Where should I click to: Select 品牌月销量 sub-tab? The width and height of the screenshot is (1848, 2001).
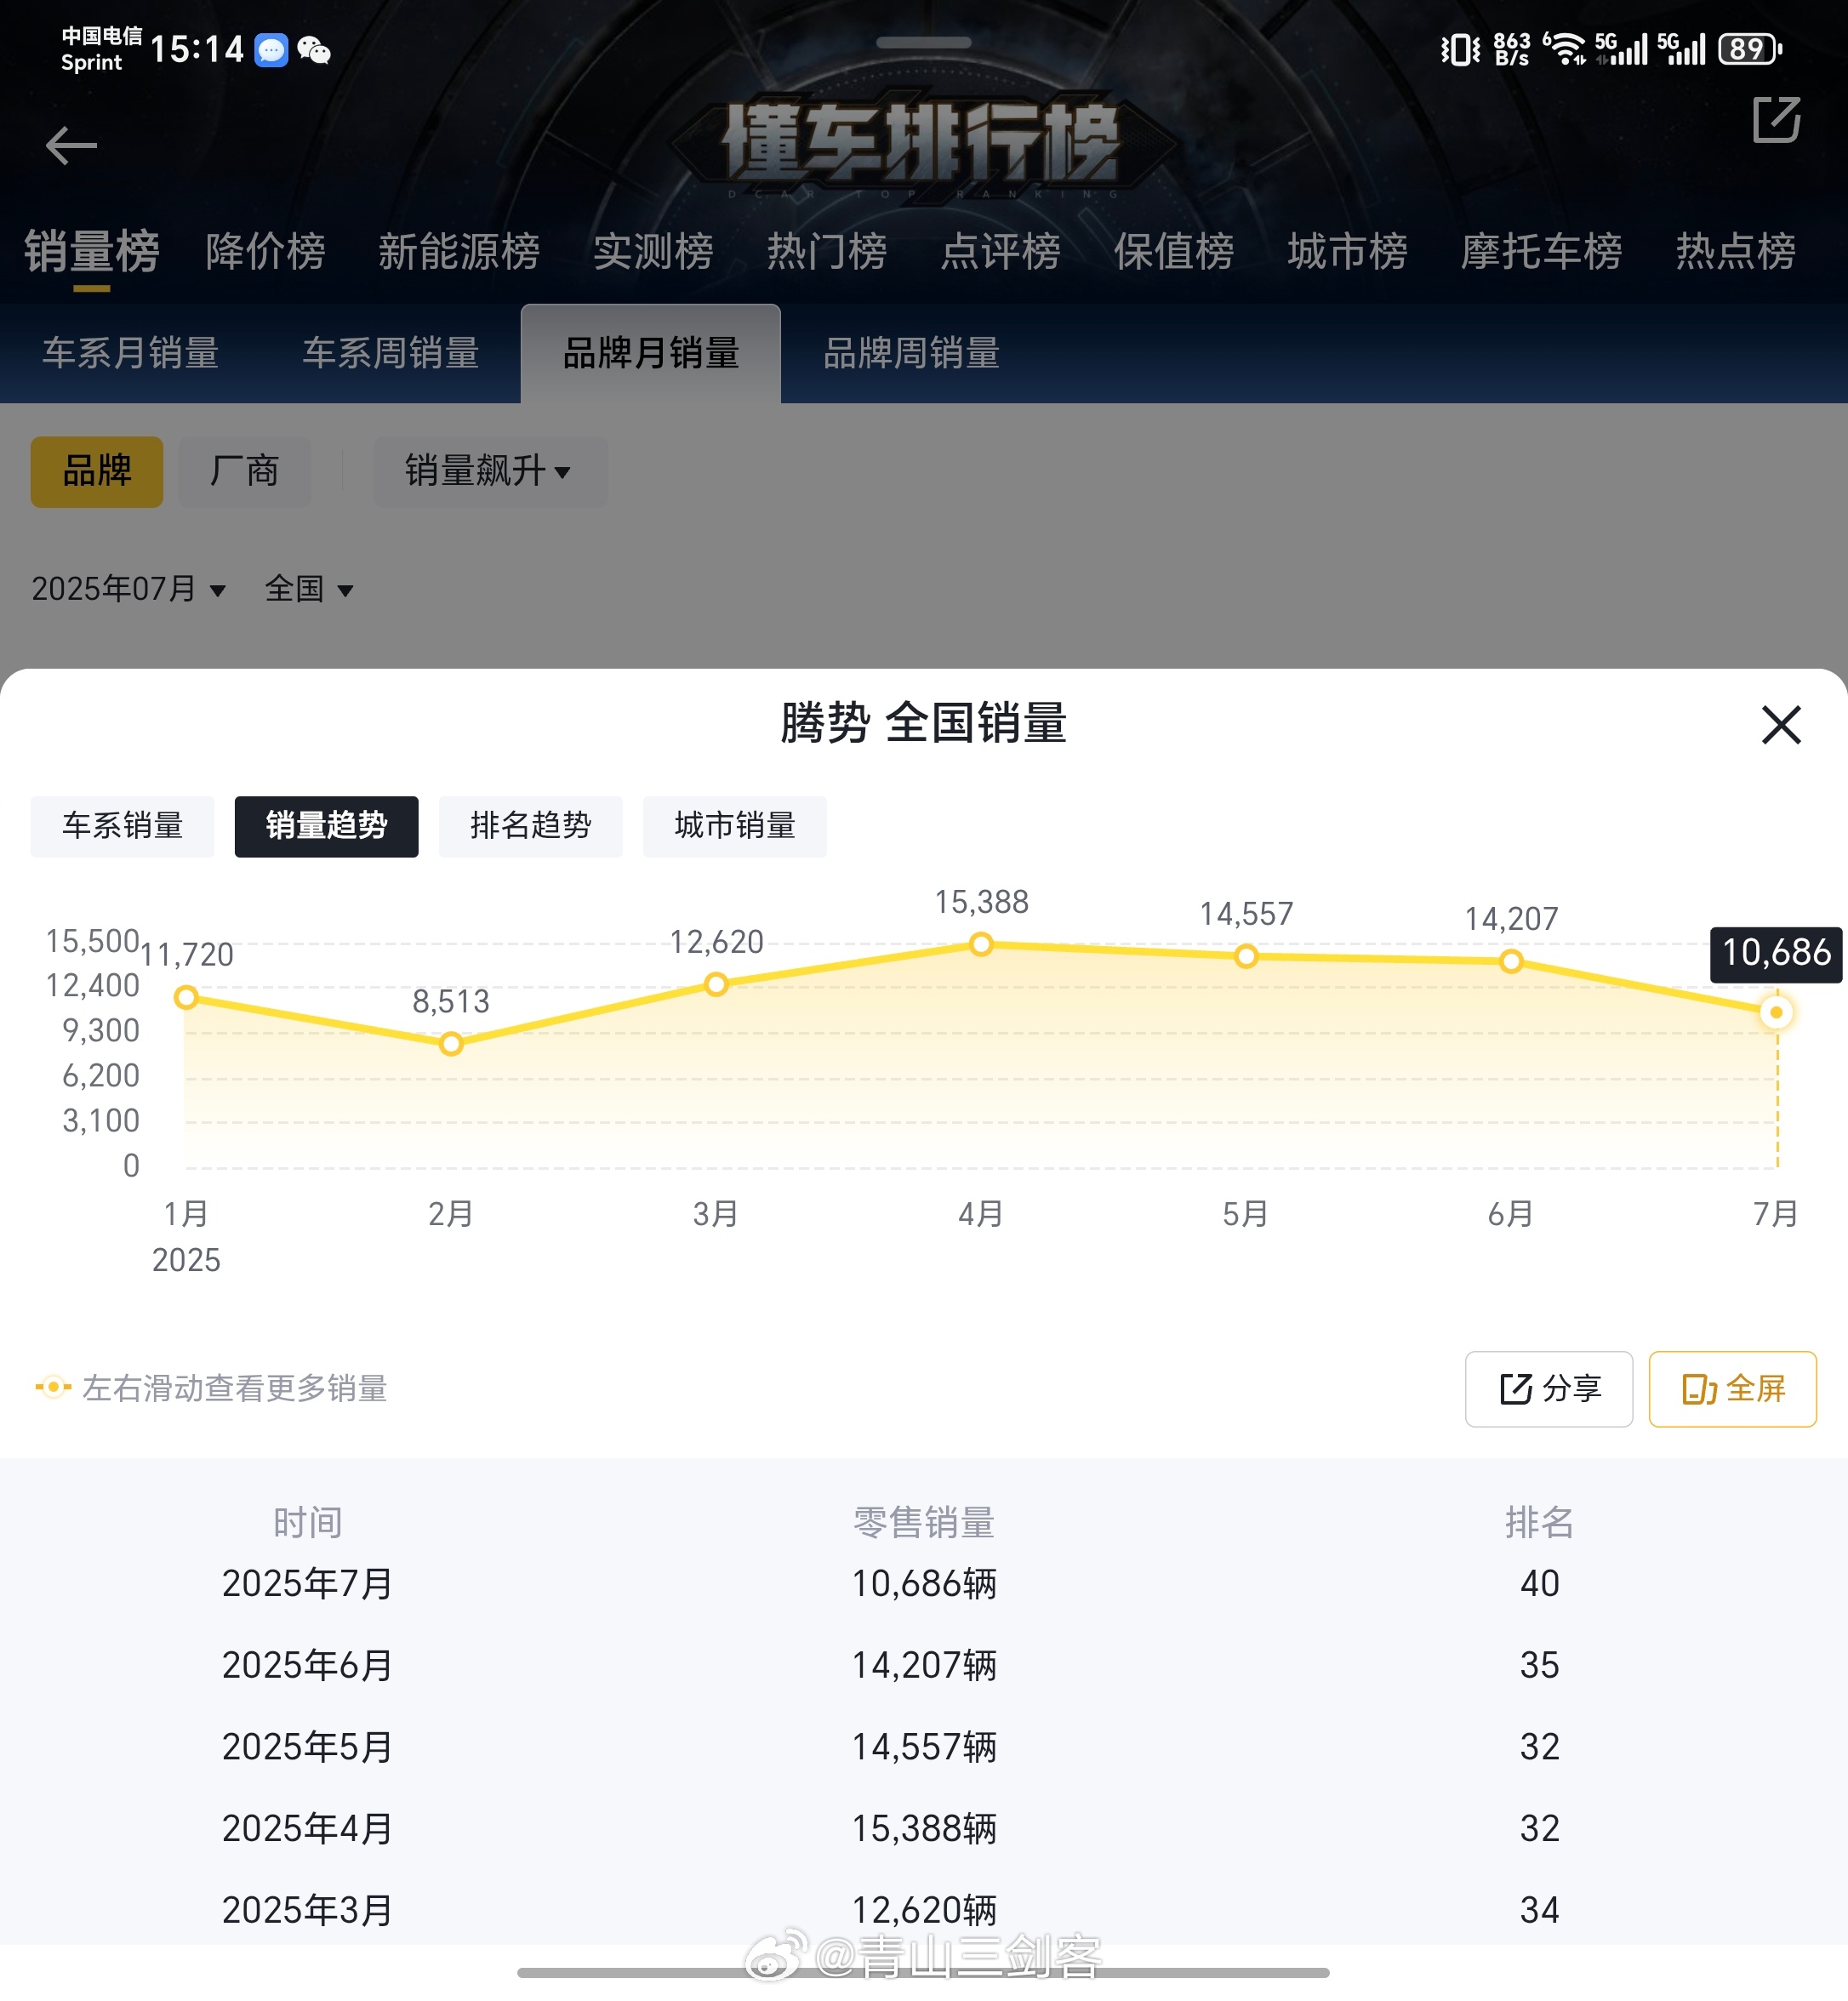[x=651, y=353]
